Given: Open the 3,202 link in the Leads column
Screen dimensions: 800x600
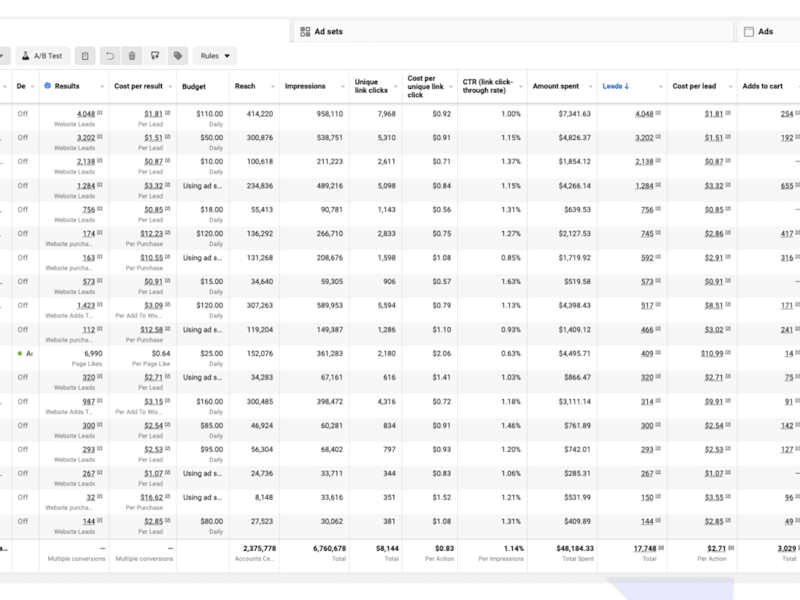Looking at the screenshot, I should click(644, 138).
